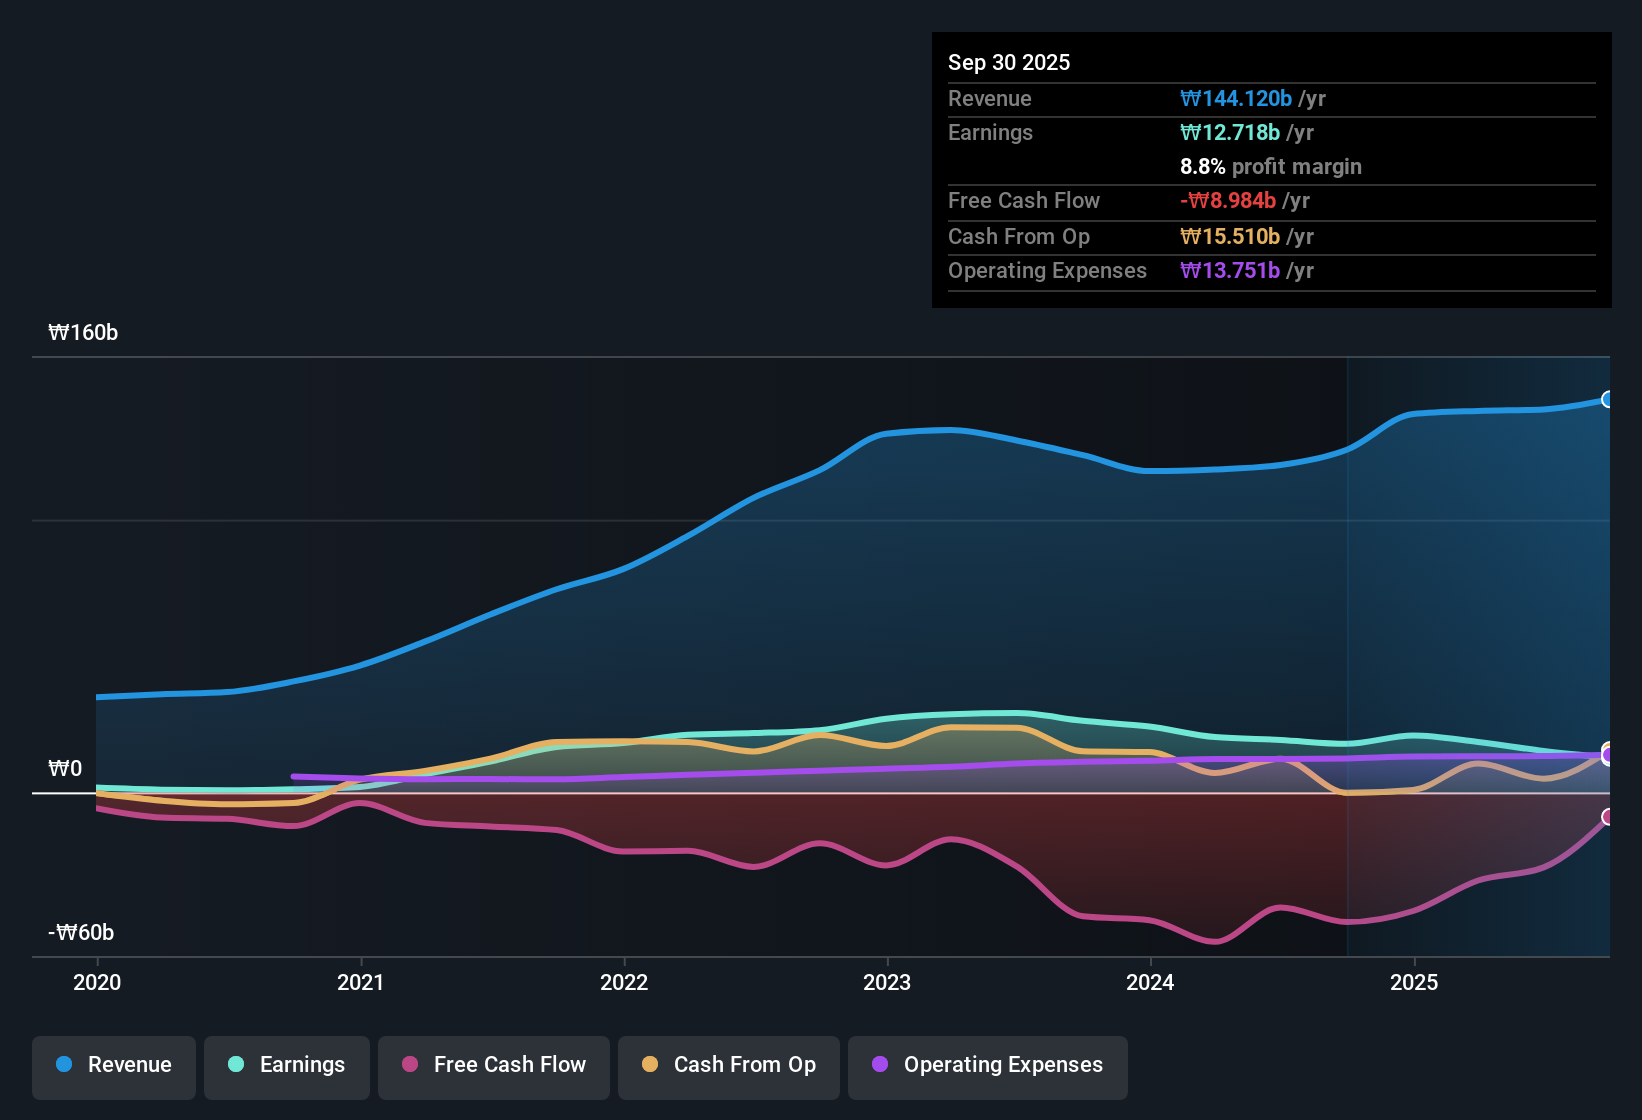
Task: Click the blue Revenue legend dot
Action: (x=63, y=1065)
